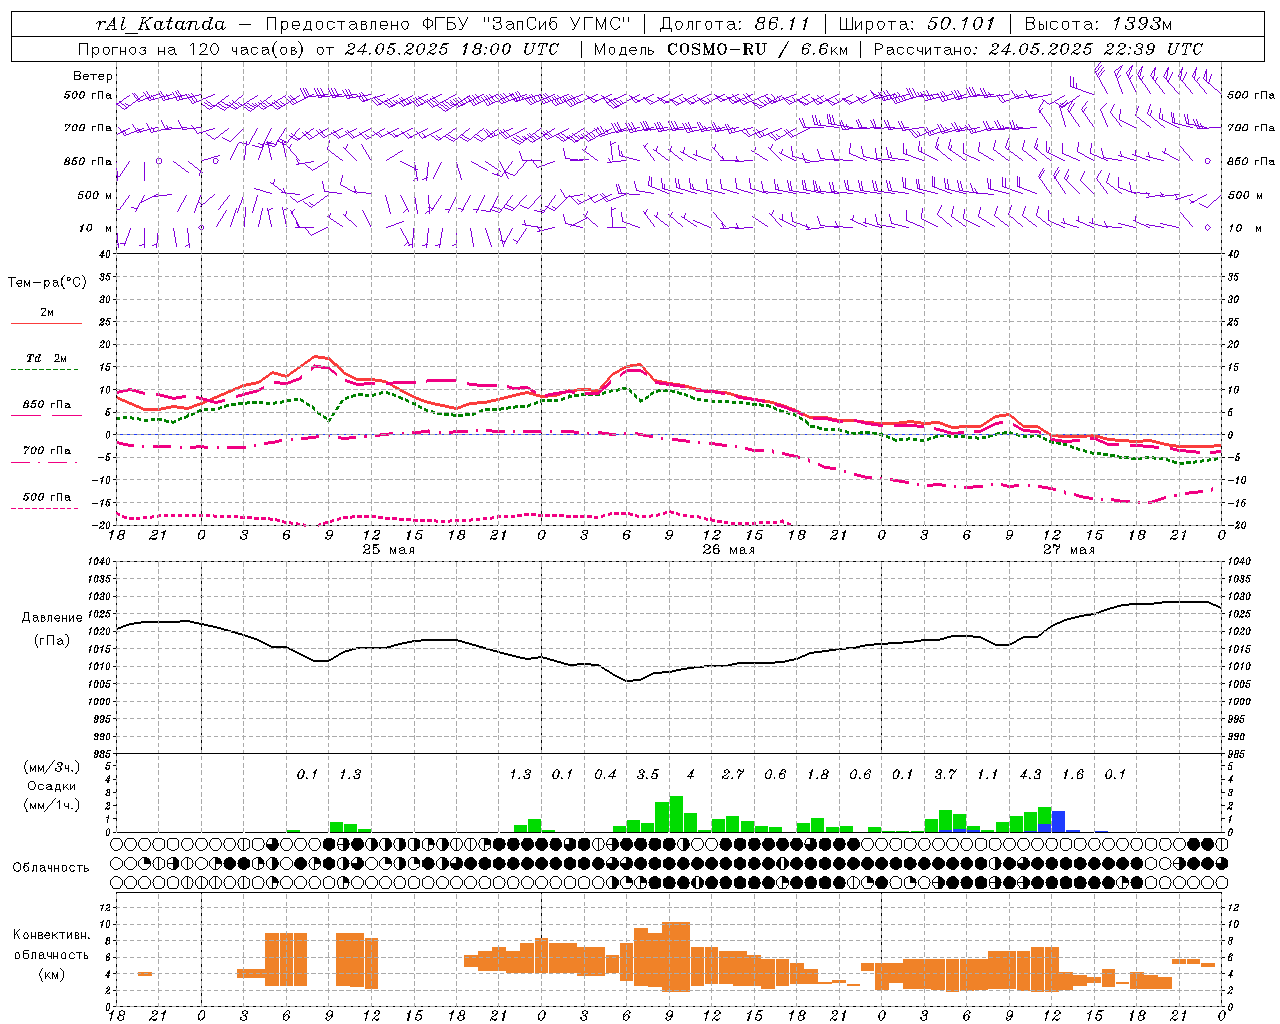Select the text 'Предоставлено ФГБУ "ЗапСиб УГМС"'
This screenshot has height=1024, width=1280.
[448, 24]
